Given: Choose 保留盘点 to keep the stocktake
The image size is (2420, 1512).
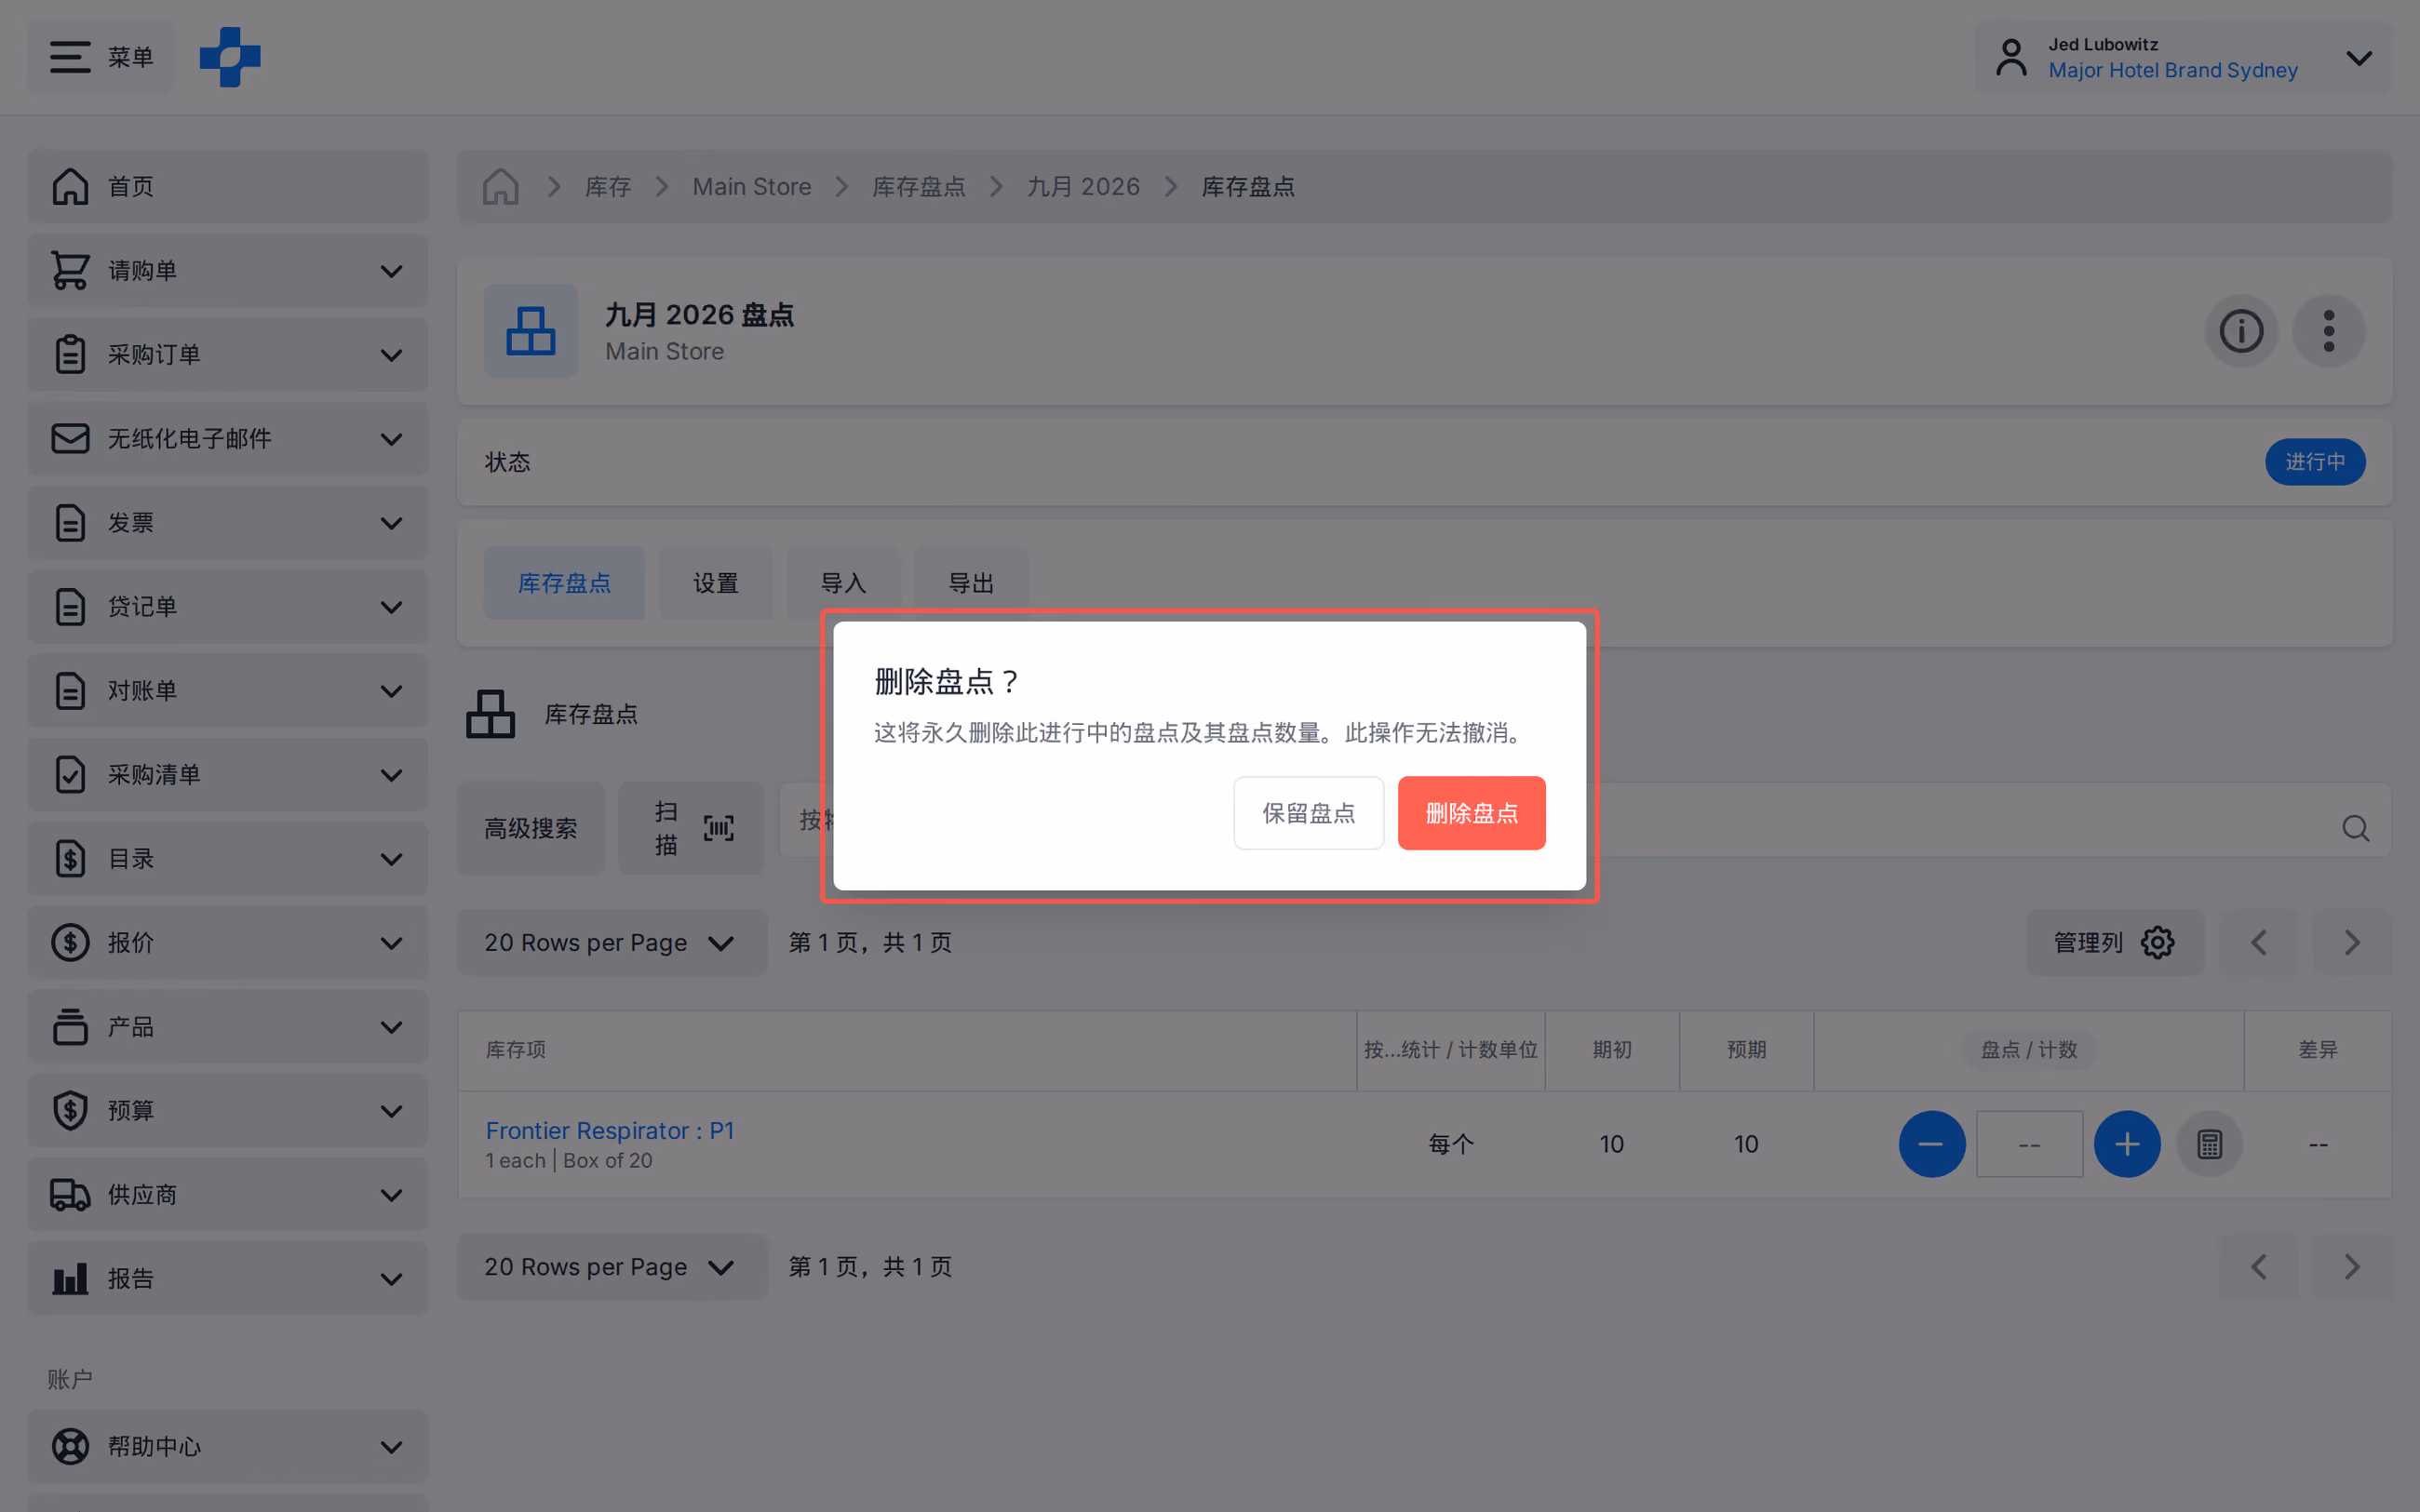Looking at the screenshot, I should click(x=1308, y=813).
